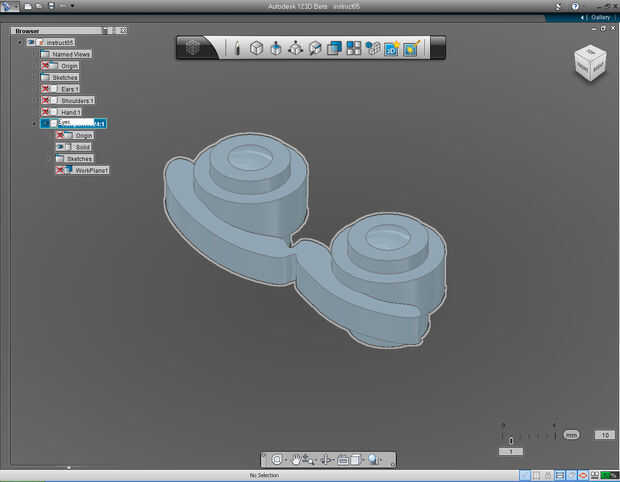
Task: Collapse the selected Eyes component node
Action: [34, 124]
